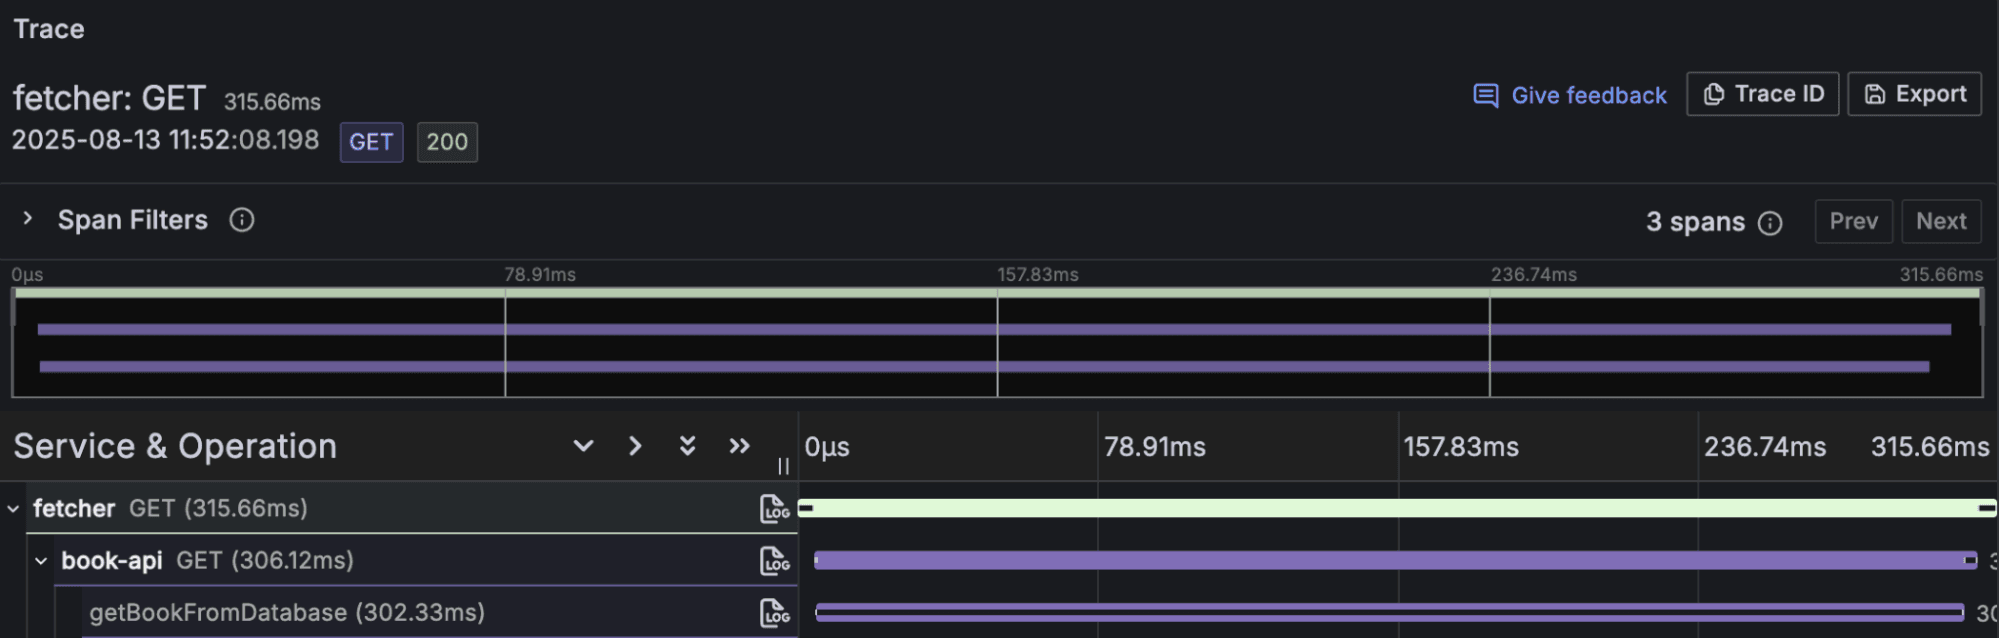Screen dimensions: 1999x639
Task: Open logs for the book-api span
Action: 774,561
